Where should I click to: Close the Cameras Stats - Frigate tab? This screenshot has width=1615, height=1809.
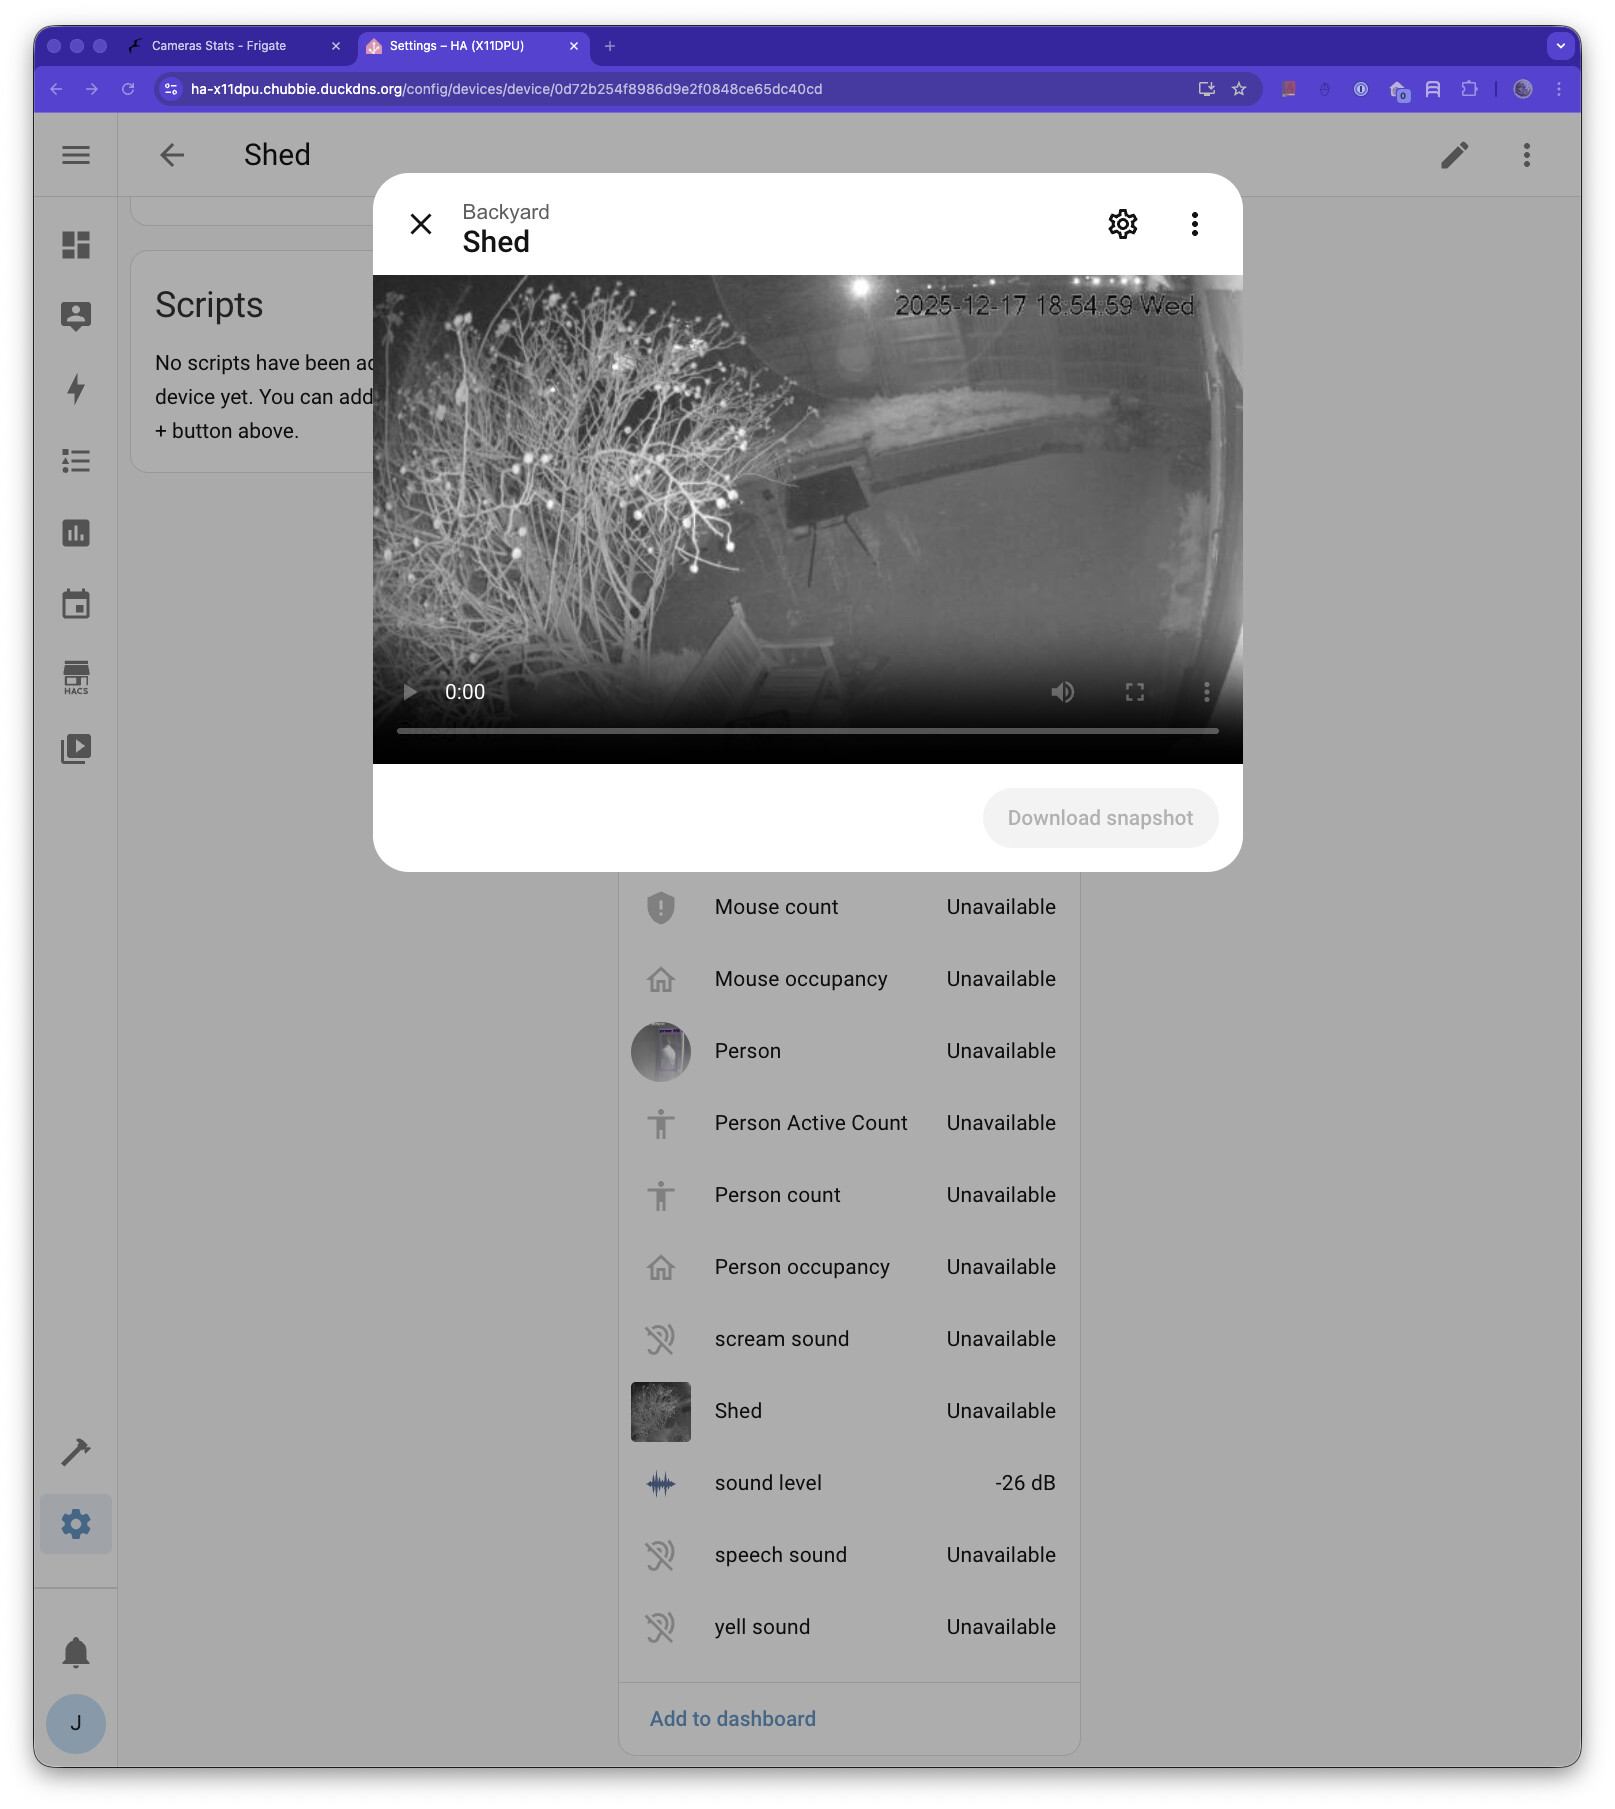pyautogui.click(x=336, y=46)
